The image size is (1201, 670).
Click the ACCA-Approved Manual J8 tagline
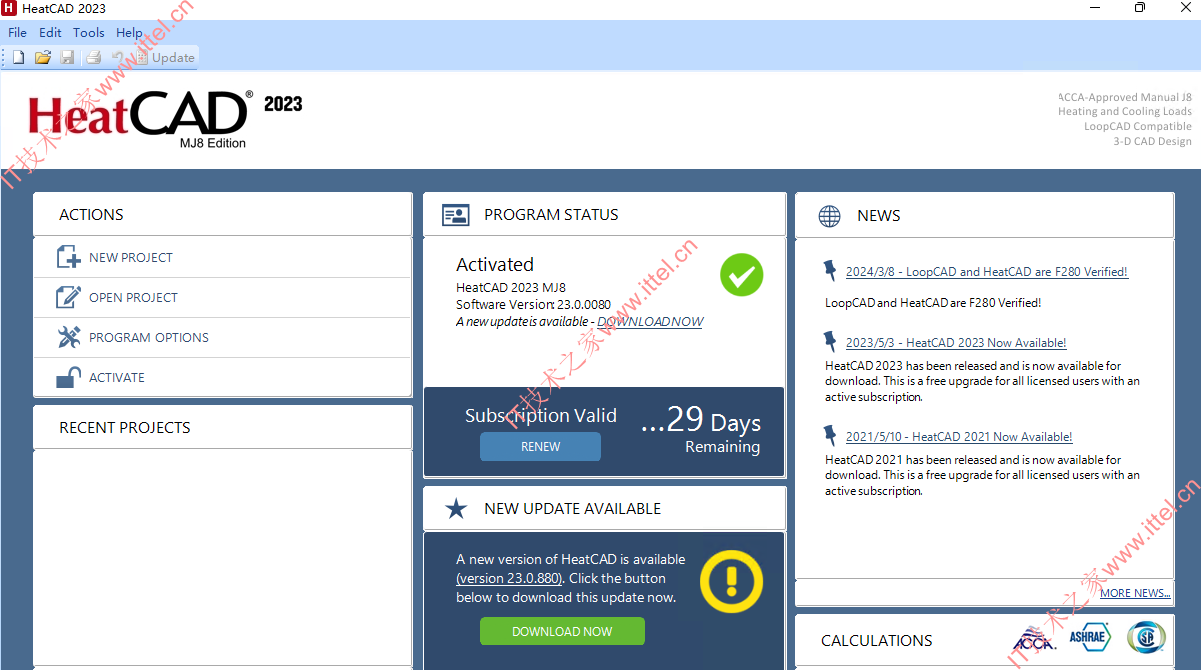pyautogui.click(x=1125, y=97)
